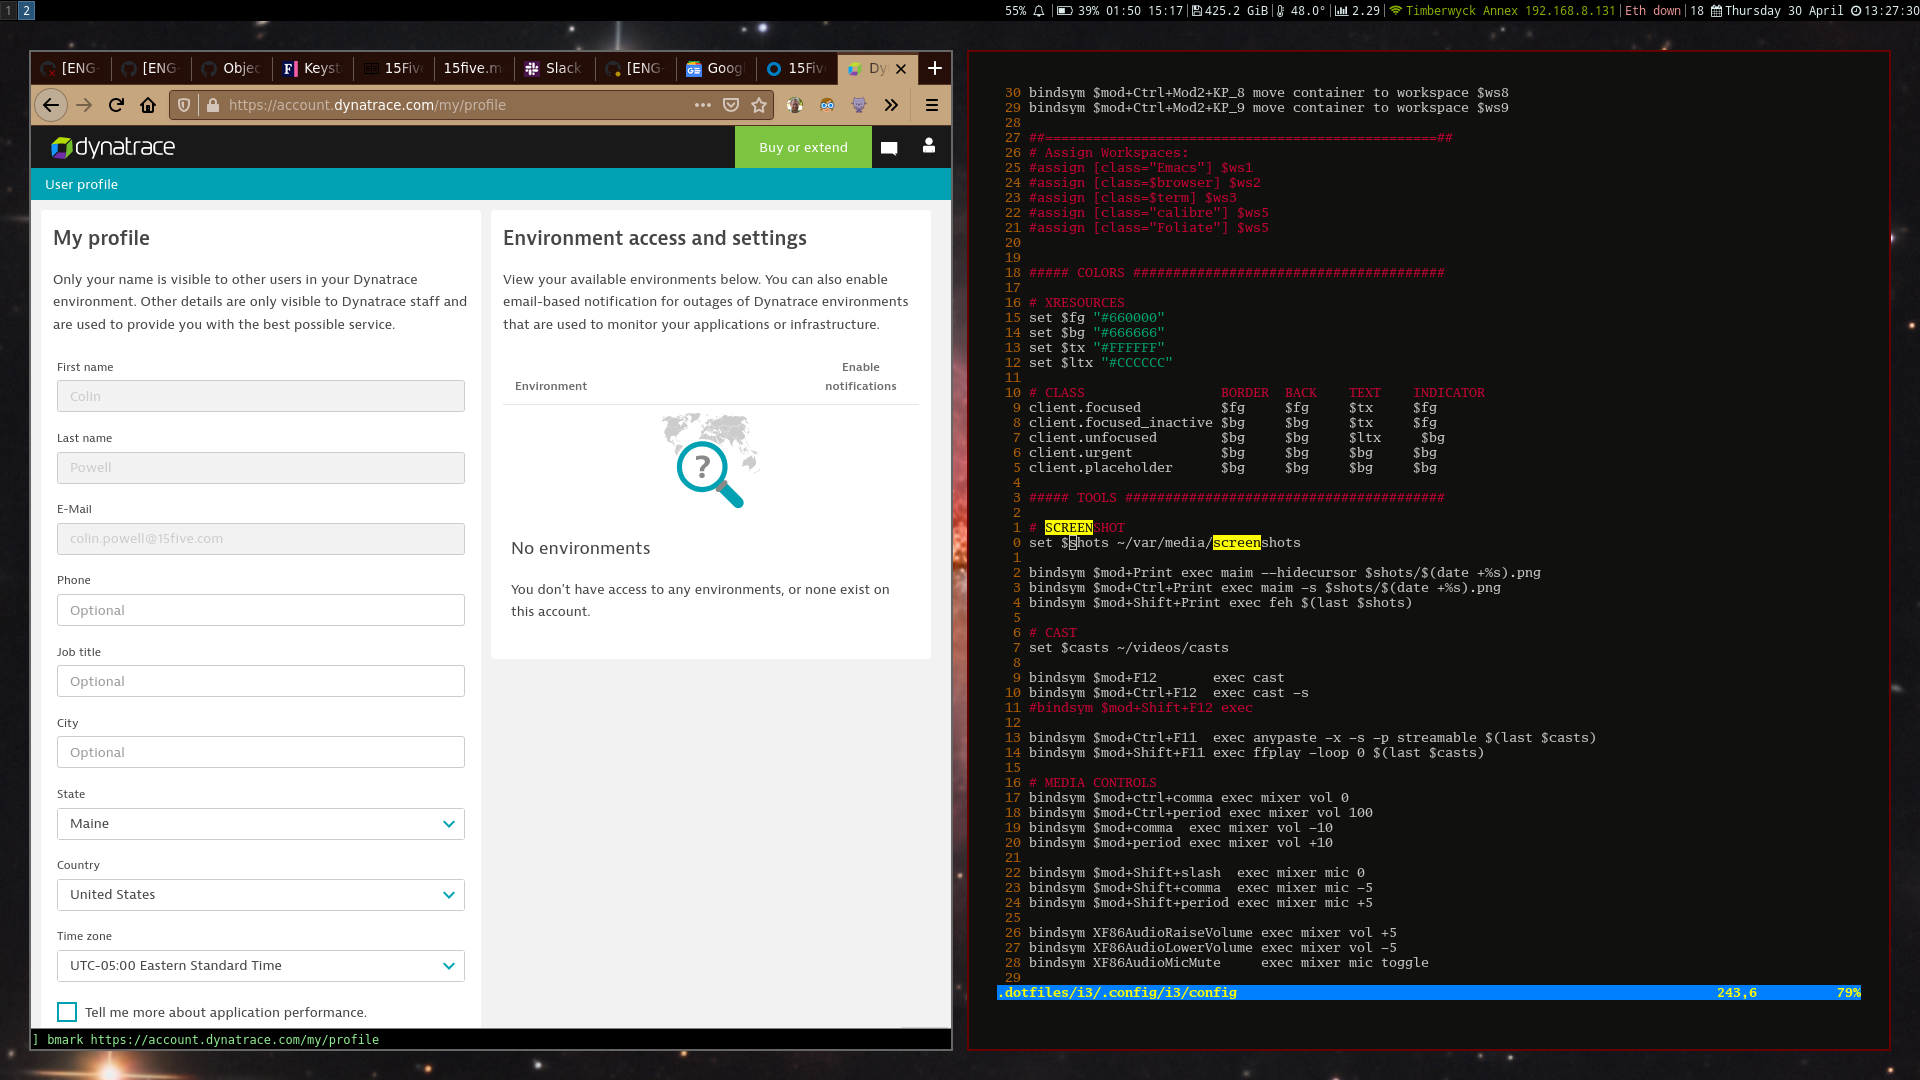
Task: Go to browser home page
Action: [148, 105]
